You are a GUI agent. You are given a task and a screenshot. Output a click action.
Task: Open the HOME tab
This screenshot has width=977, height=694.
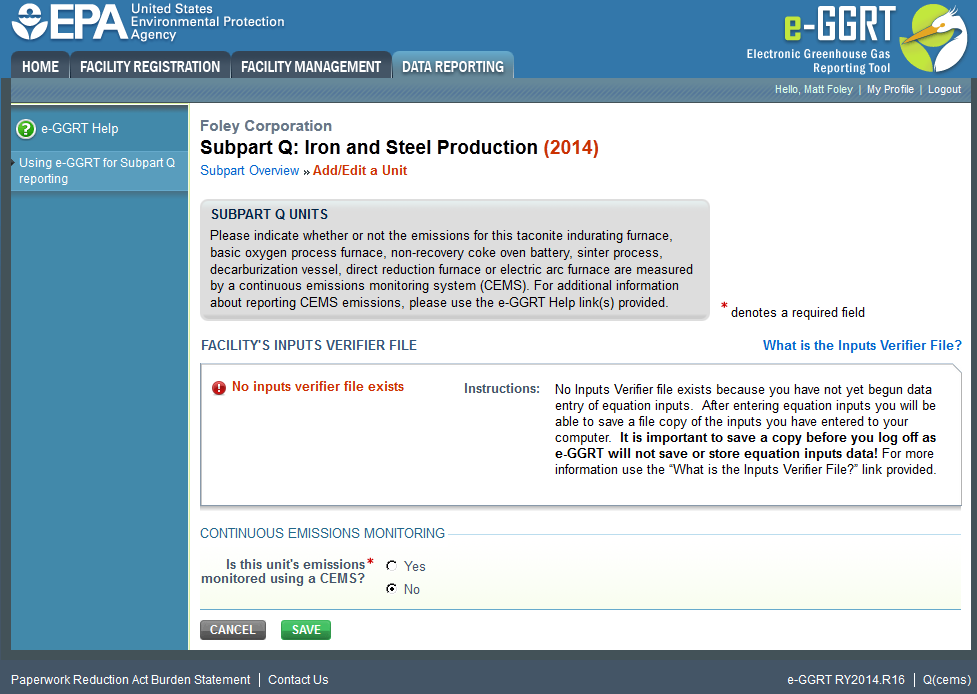coord(41,66)
